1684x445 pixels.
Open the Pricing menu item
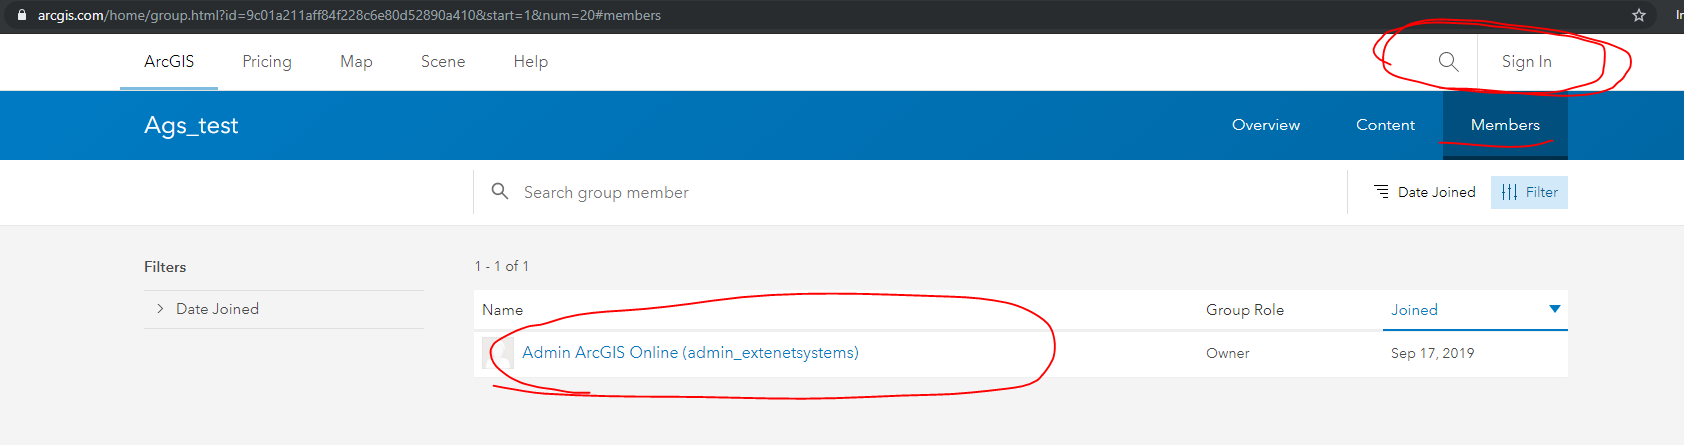tap(267, 62)
